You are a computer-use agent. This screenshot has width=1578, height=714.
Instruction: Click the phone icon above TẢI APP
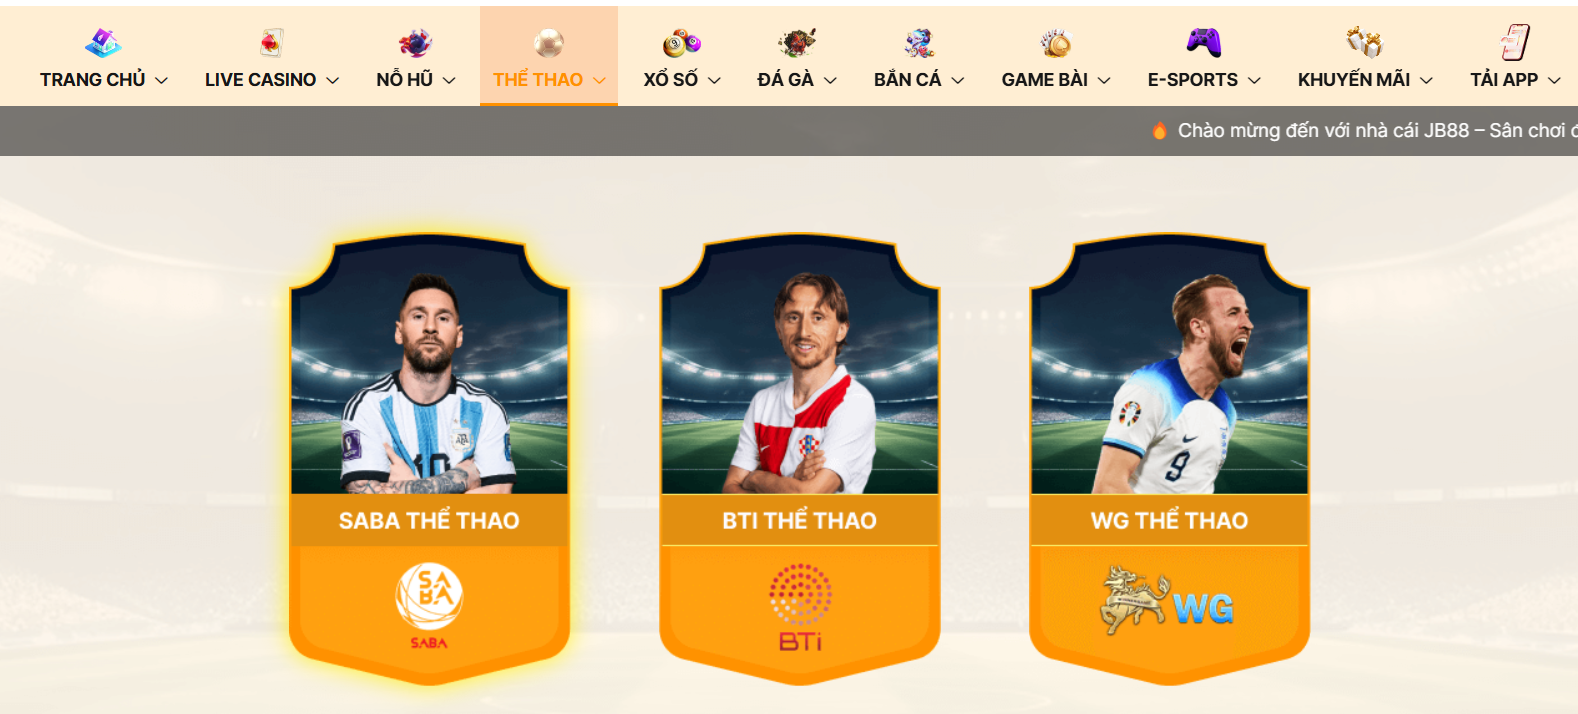point(1515,43)
